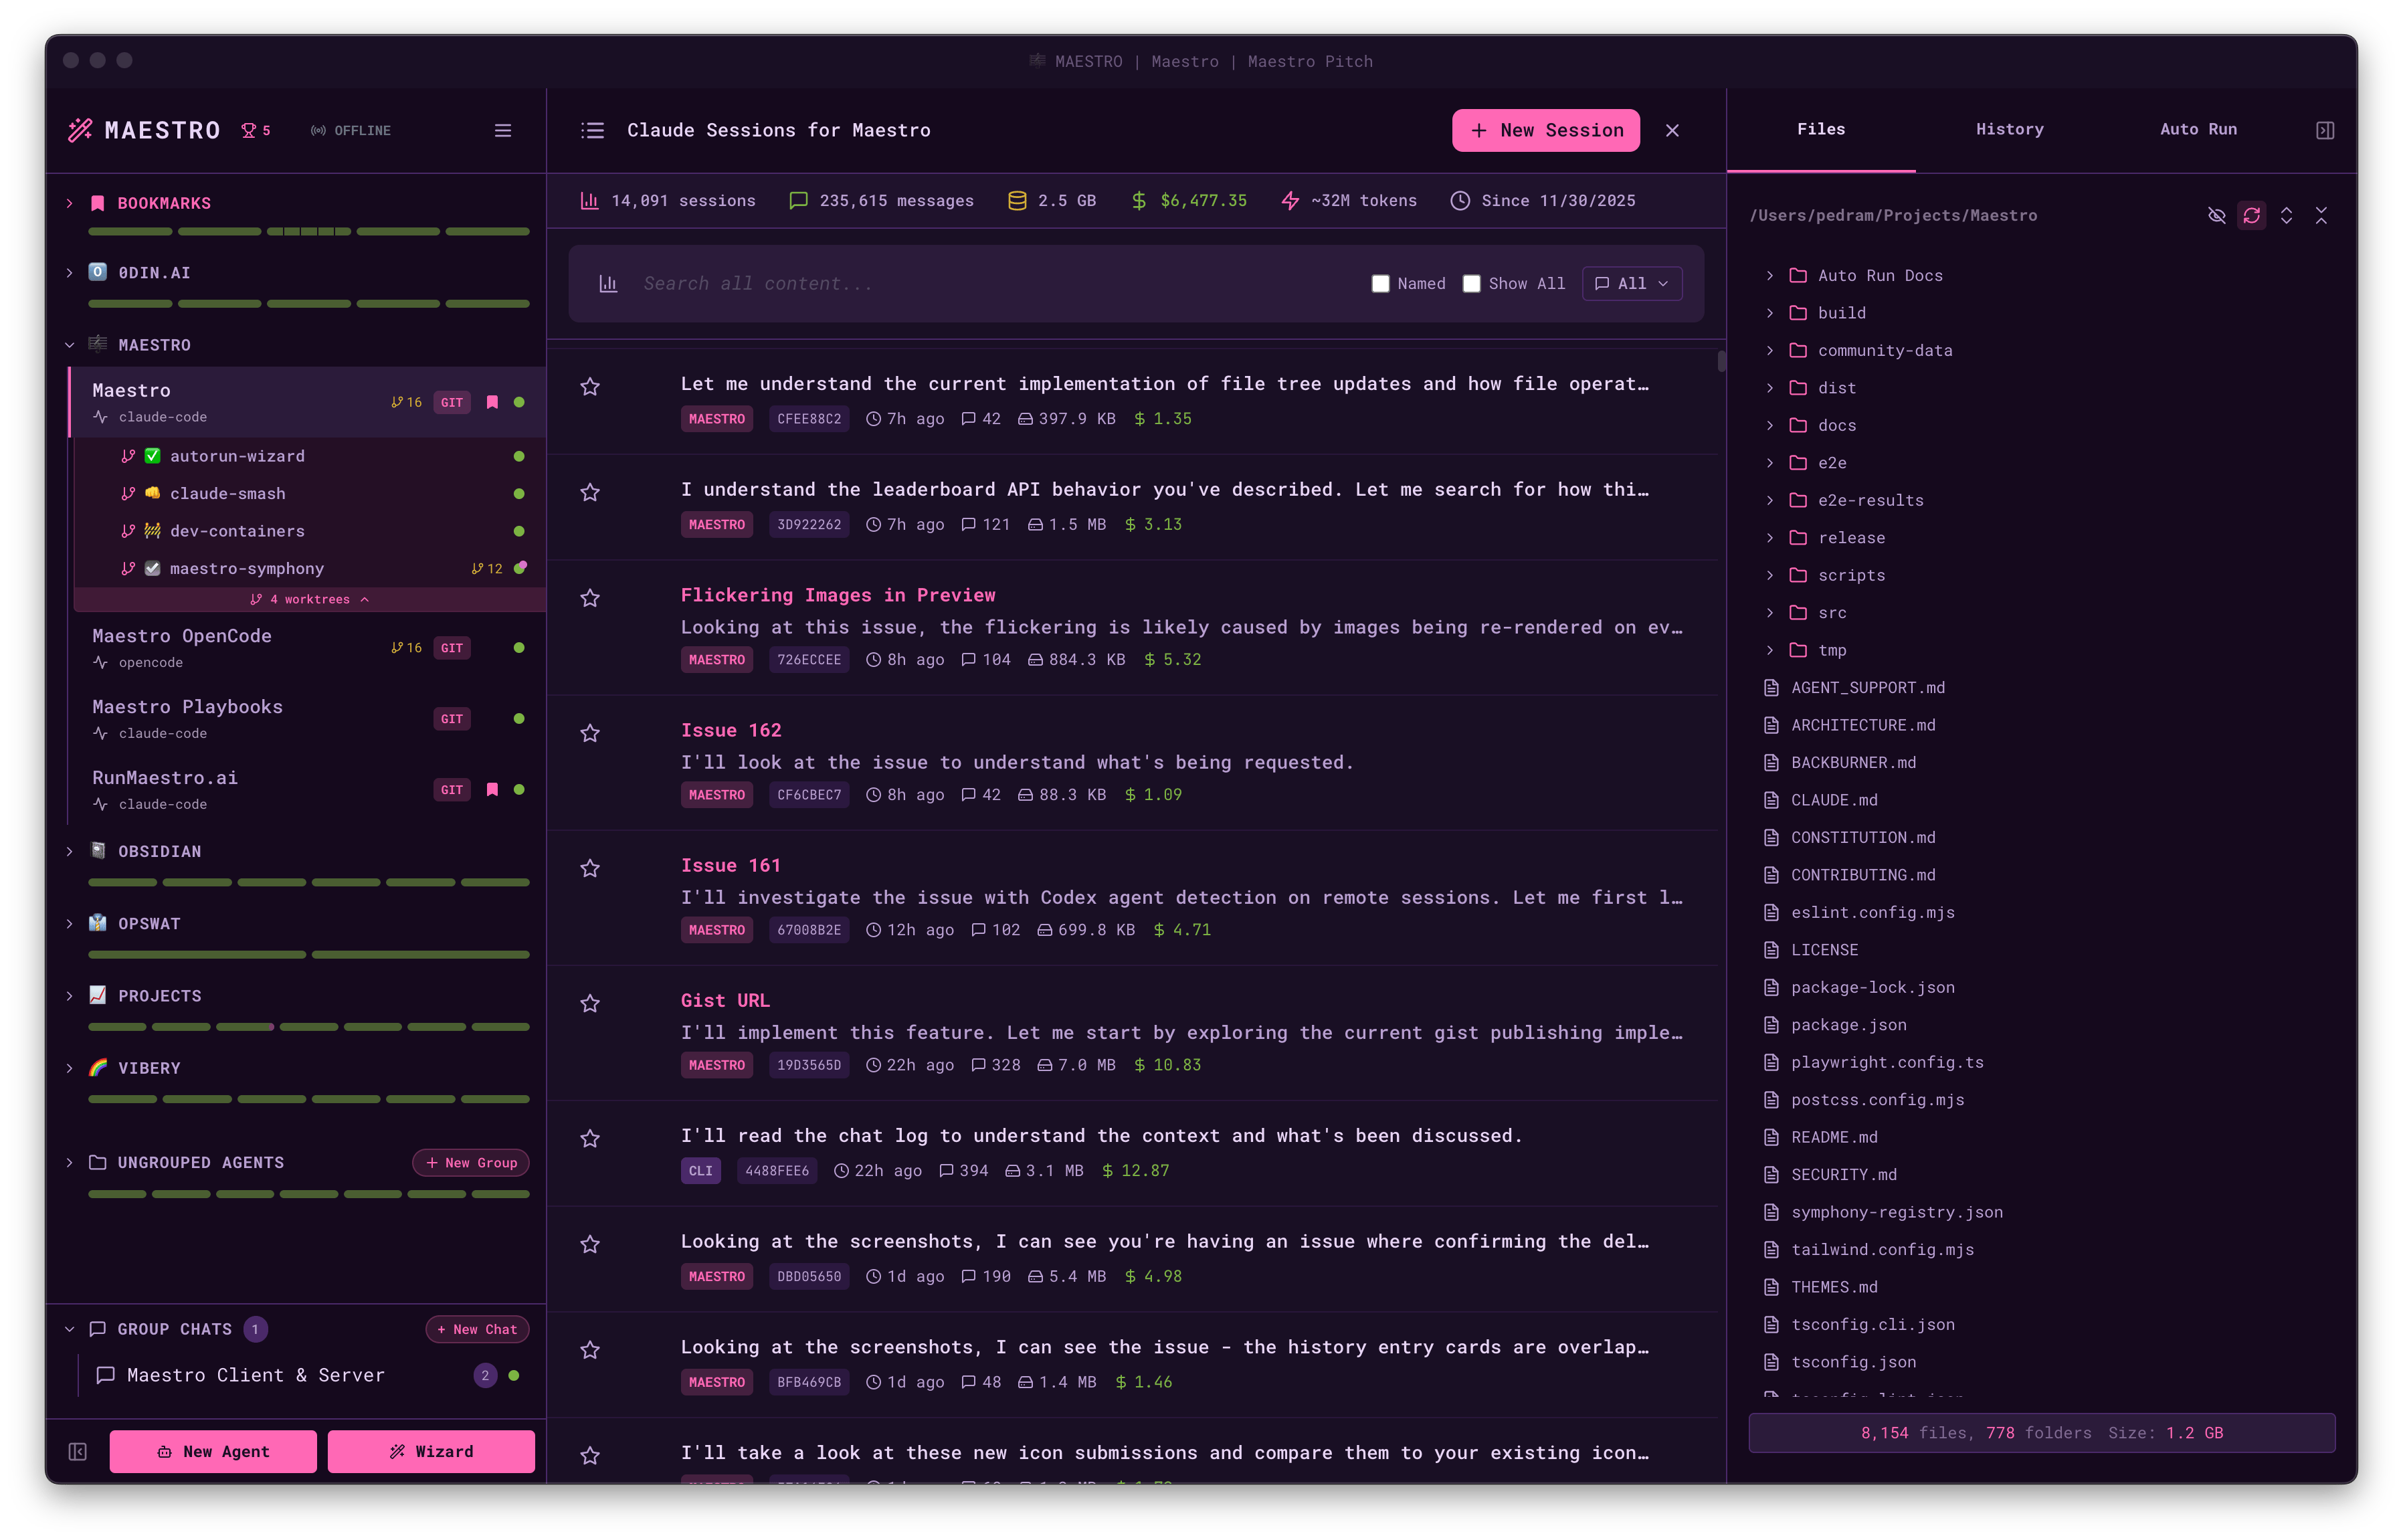
Task: Close the Claude Sessions panel
Action: point(1672,131)
